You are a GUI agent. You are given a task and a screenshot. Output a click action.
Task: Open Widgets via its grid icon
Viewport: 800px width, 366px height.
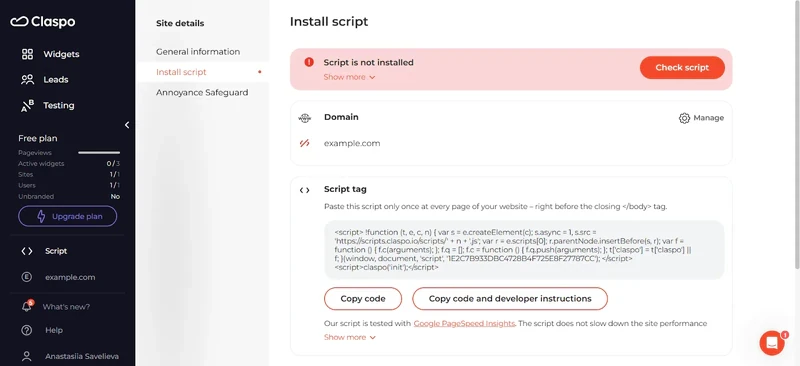point(27,54)
